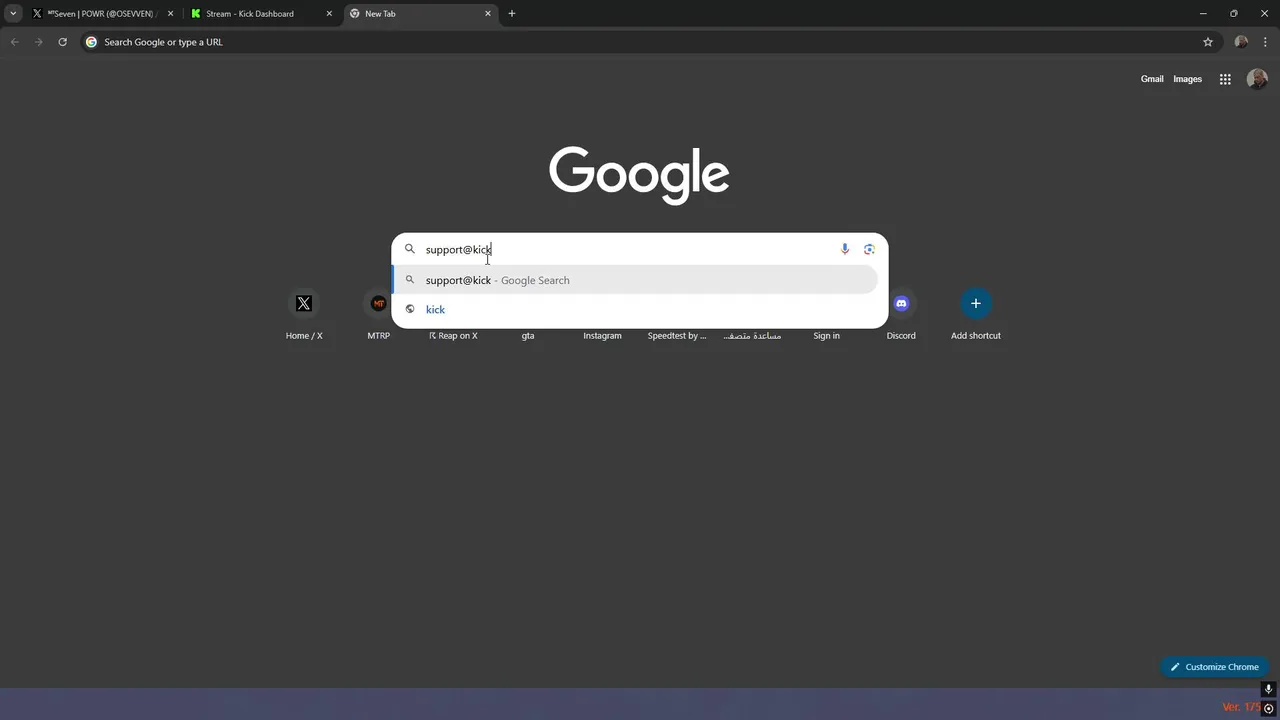The height and width of the screenshot is (720, 1280).
Task: Close the Kick Dashboard tab
Action: tap(329, 14)
